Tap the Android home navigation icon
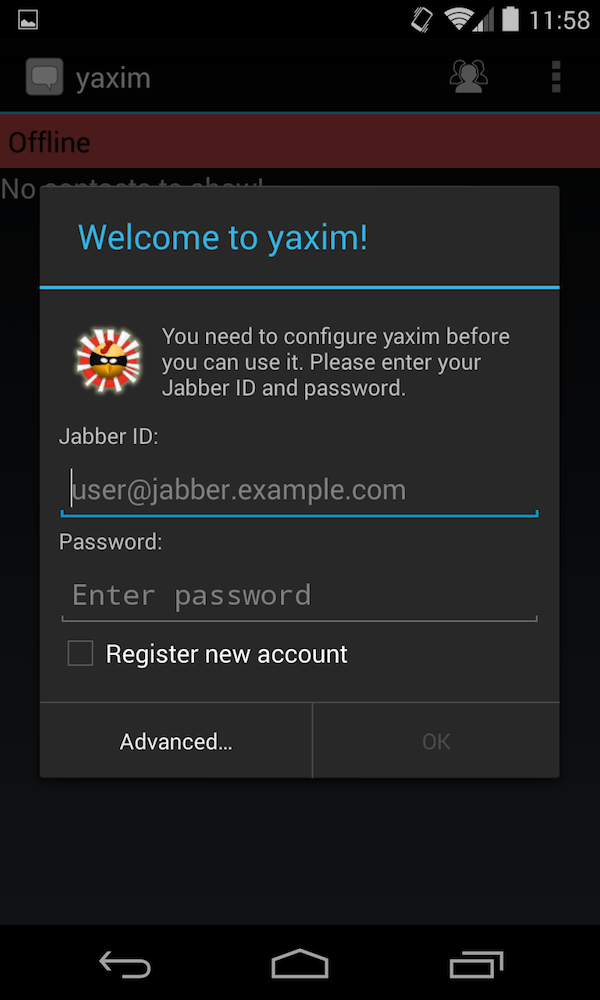The height and width of the screenshot is (1000, 600). tap(300, 964)
